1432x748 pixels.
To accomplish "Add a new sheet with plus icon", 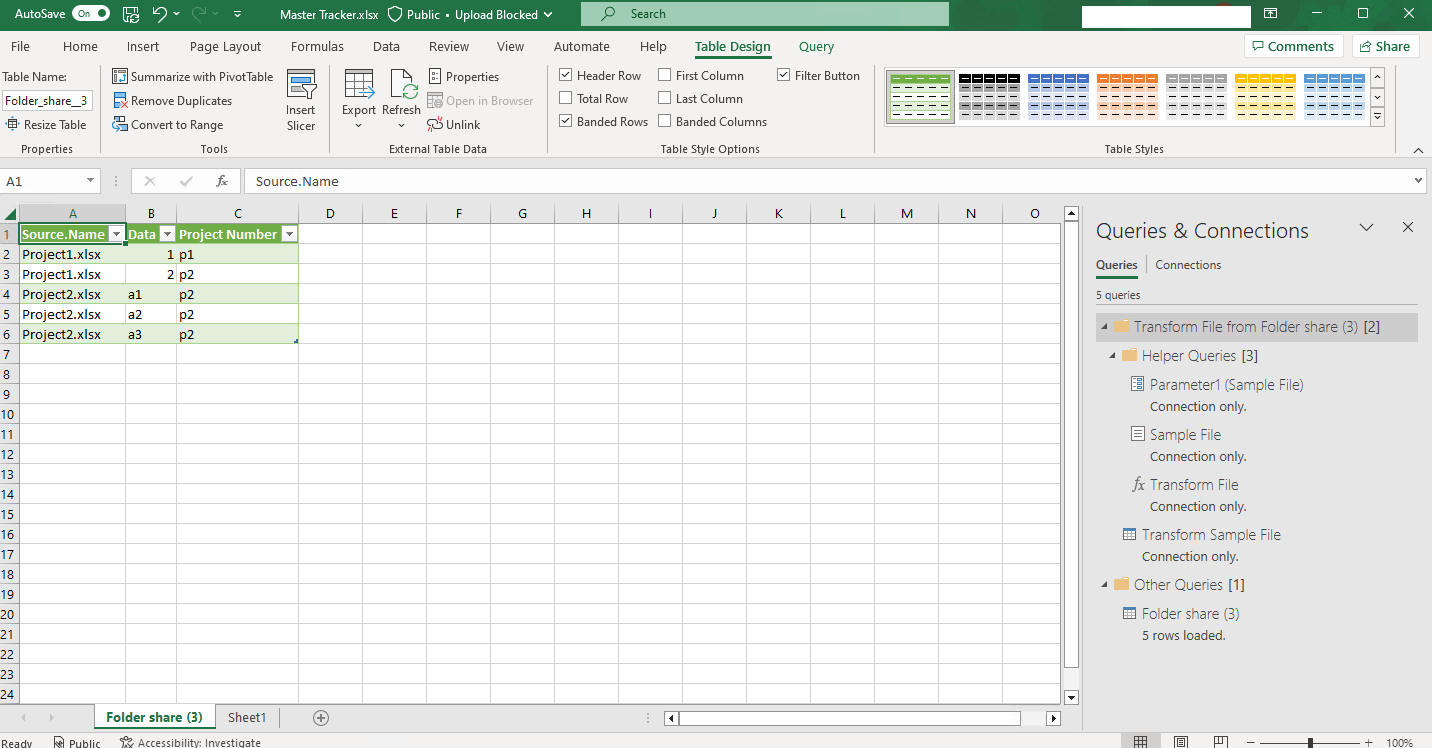I will pos(321,717).
